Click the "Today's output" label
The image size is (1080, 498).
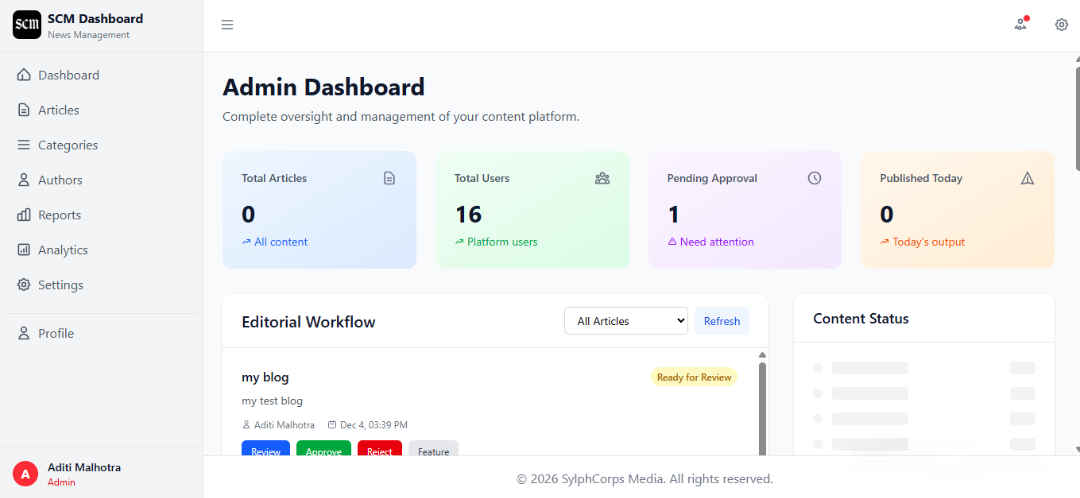pyautogui.click(x=928, y=242)
